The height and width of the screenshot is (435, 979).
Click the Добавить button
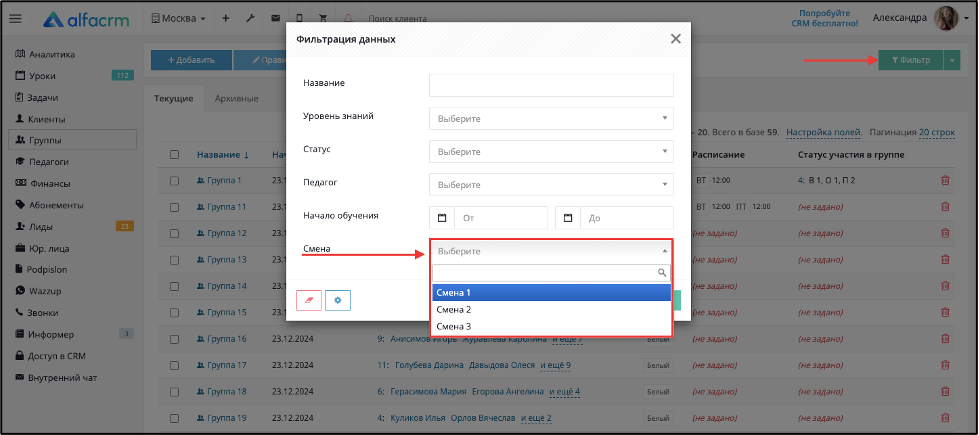click(x=192, y=61)
